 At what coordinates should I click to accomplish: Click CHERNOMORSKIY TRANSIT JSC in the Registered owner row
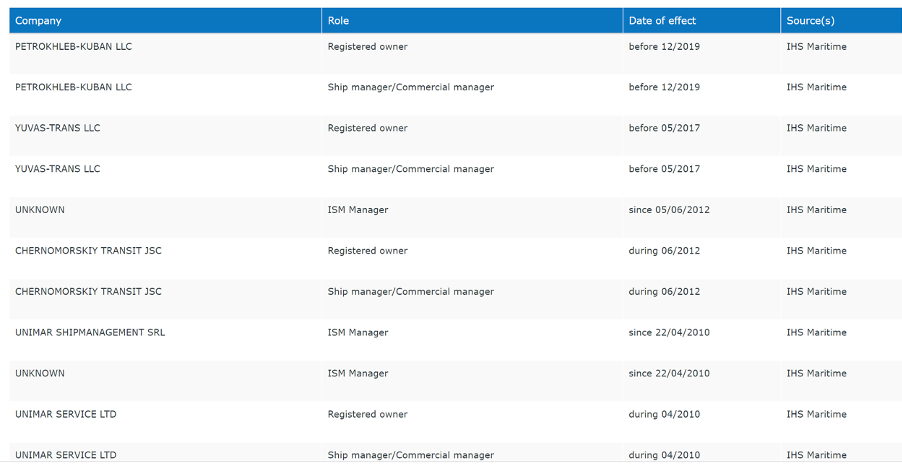pyautogui.click(x=88, y=251)
